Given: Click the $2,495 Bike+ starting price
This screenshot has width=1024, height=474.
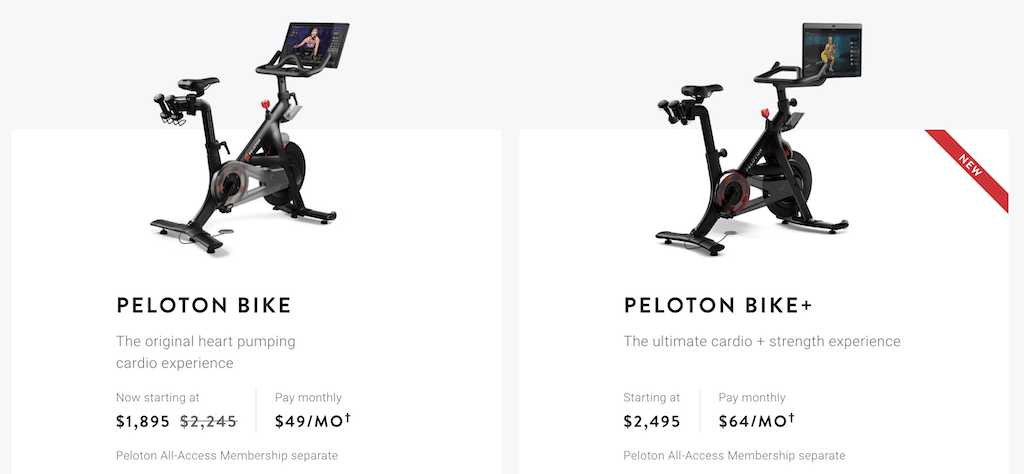Looking at the screenshot, I should point(652,422).
